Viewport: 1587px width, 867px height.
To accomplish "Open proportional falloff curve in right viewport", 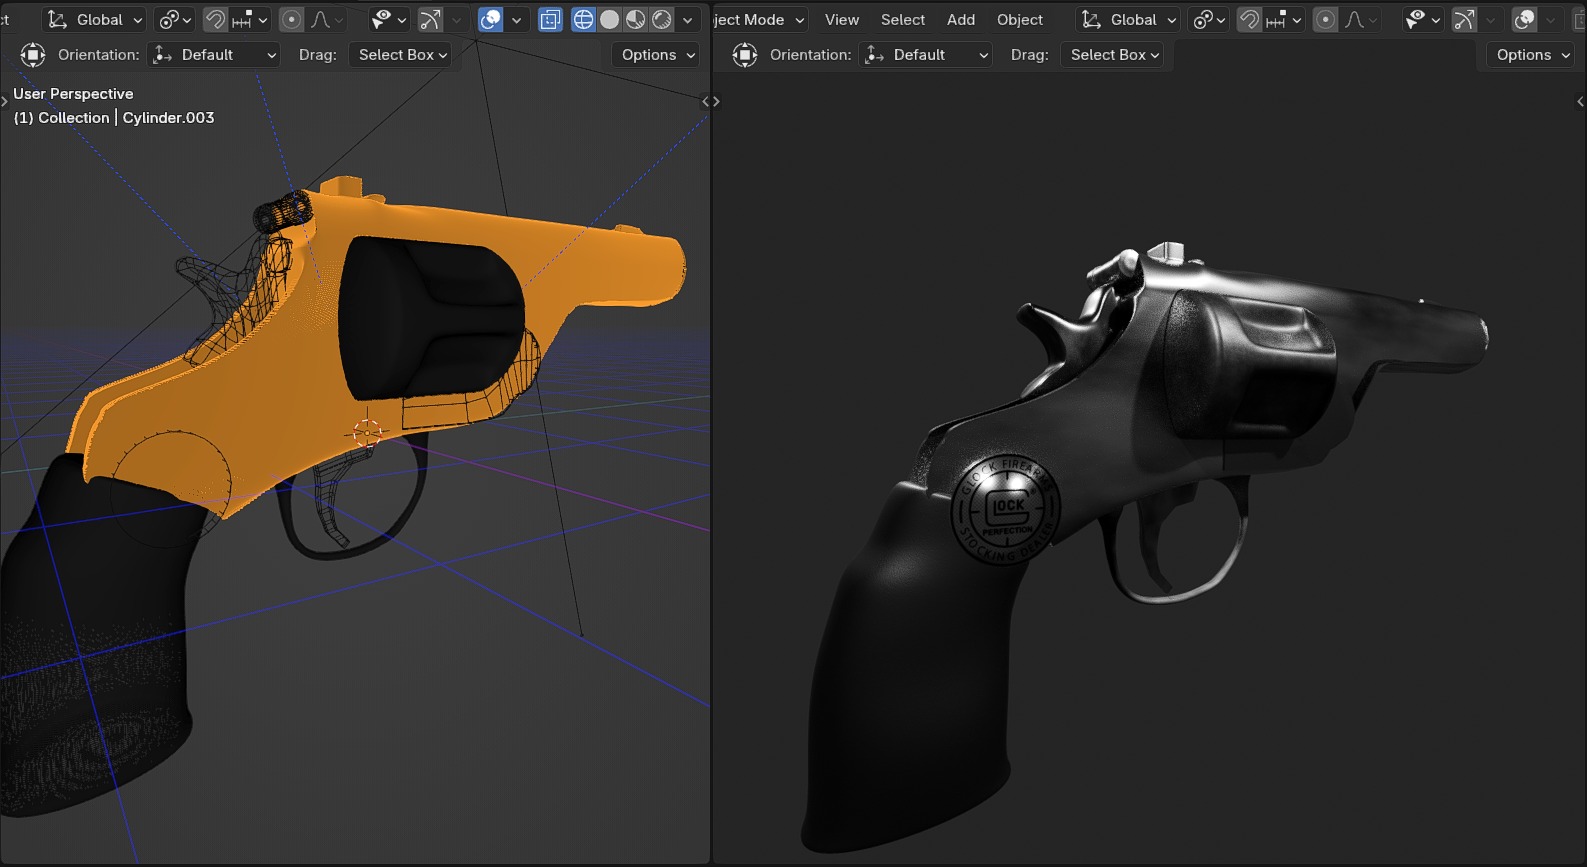I will coord(1361,20).
